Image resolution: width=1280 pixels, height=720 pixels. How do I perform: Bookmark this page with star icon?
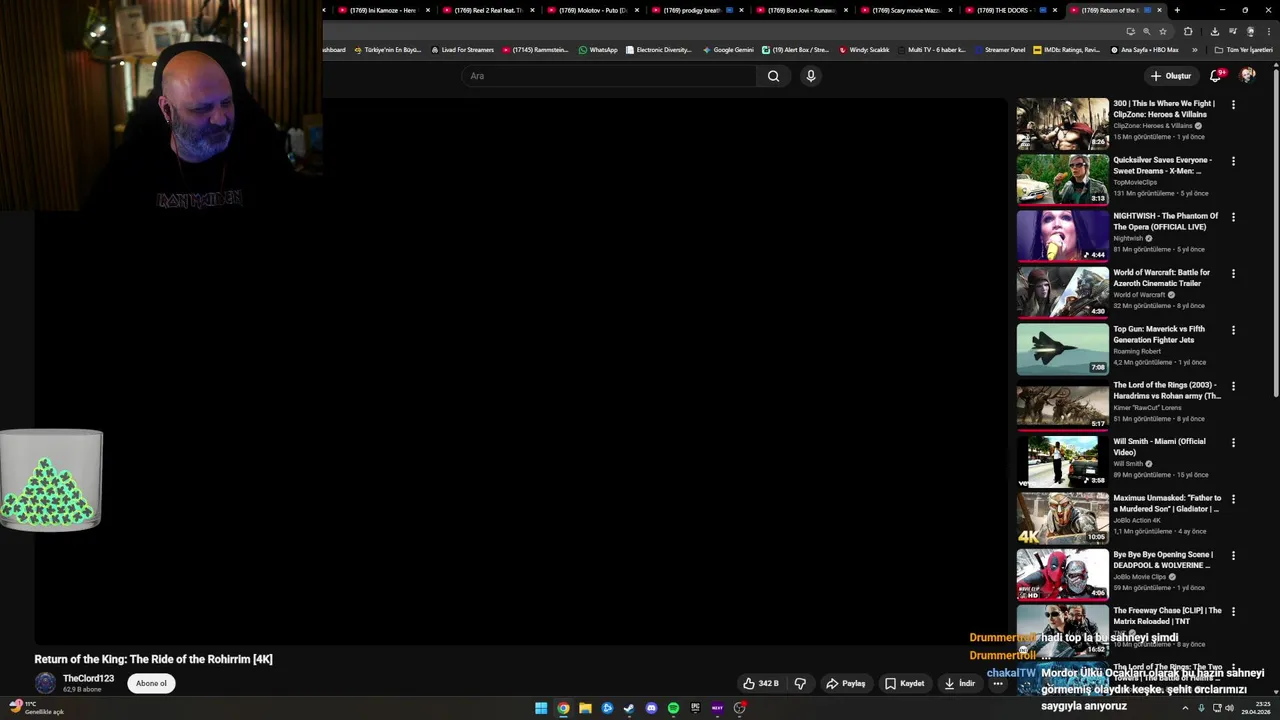1163,31
